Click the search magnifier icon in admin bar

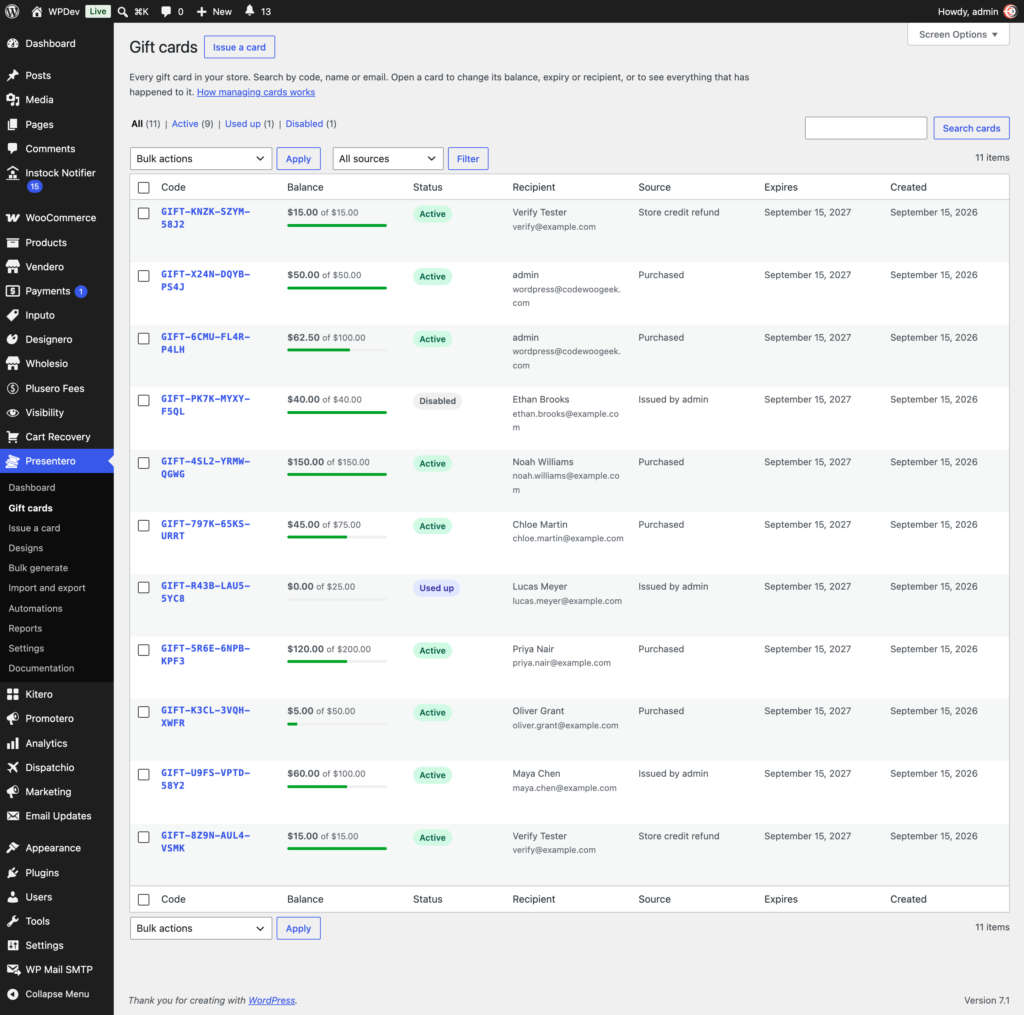pyautogui.click(x=122, y=11)
